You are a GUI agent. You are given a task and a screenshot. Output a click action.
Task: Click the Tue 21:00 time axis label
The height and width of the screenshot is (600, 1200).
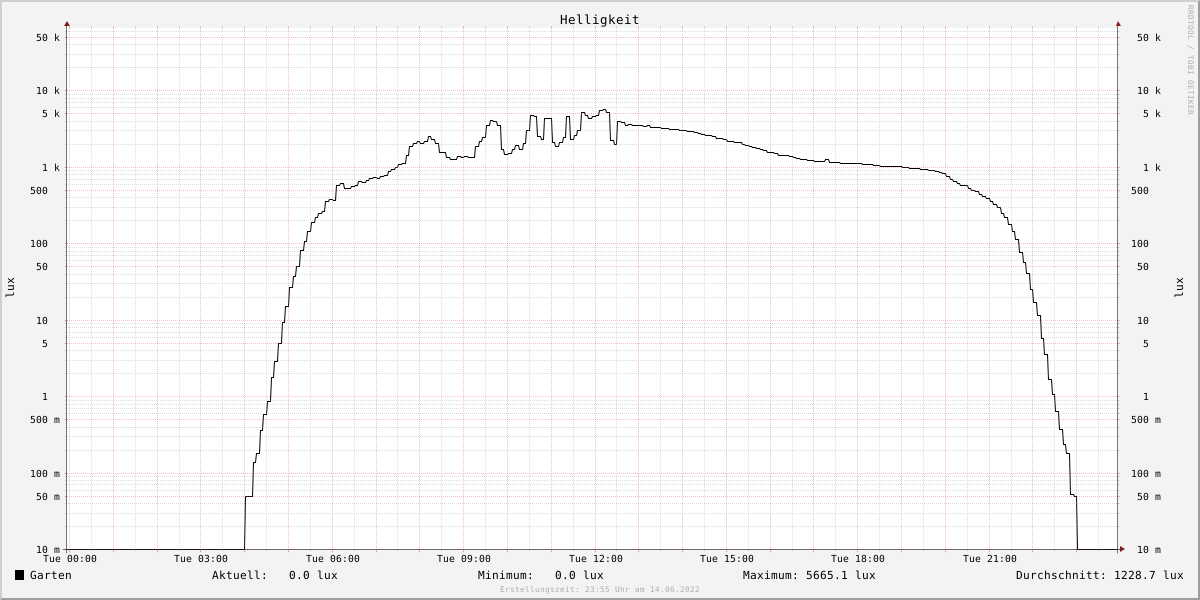[x=990, y=559]
